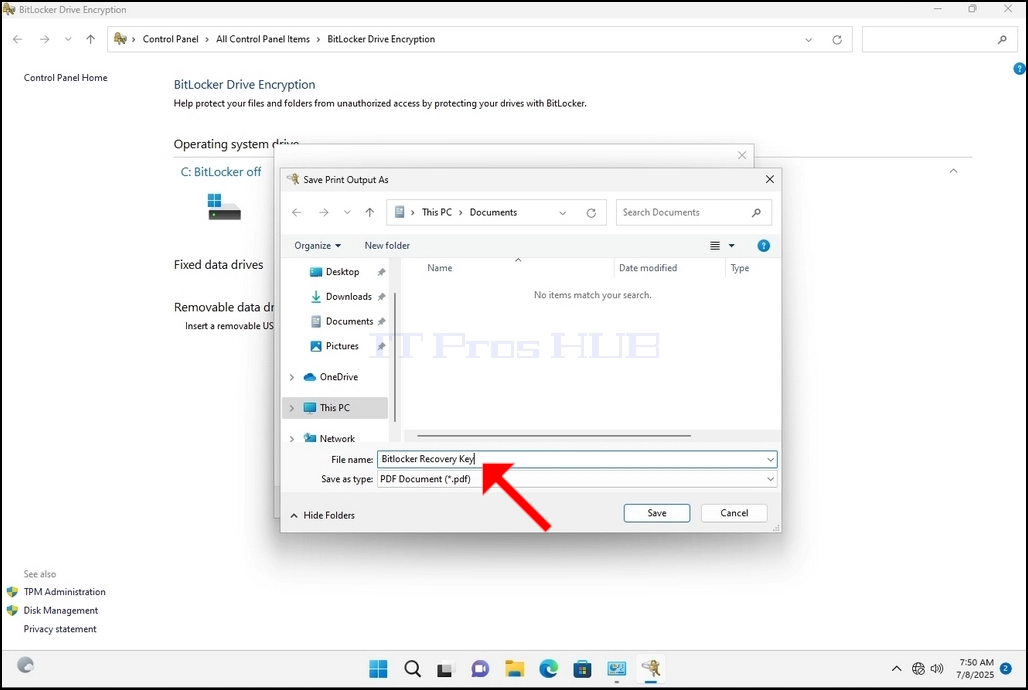Viewport: 1028px width, 690px height.
Task: Open Microsoft Edge from taskbar
Action: point(548,669)
